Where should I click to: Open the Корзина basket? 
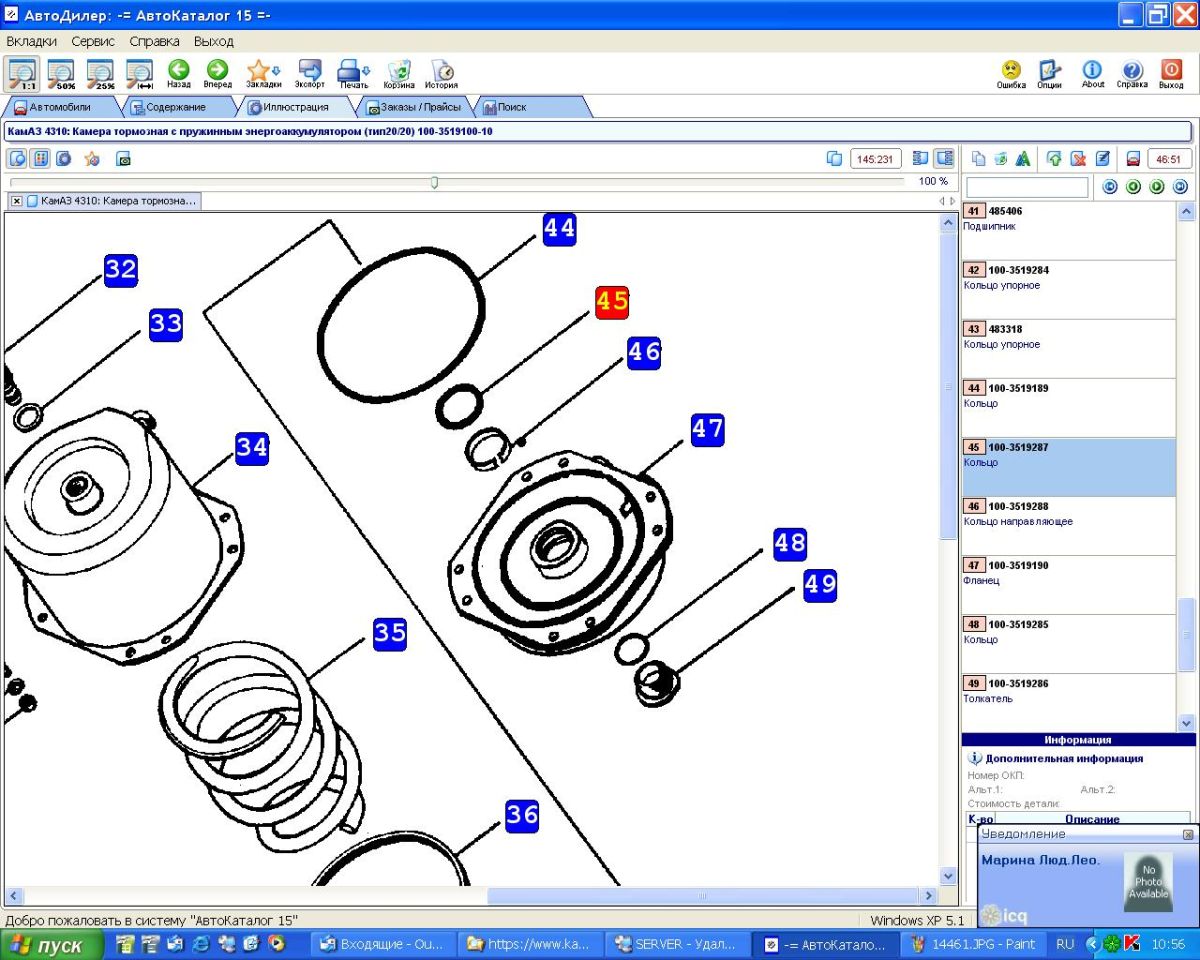(399, 73)
